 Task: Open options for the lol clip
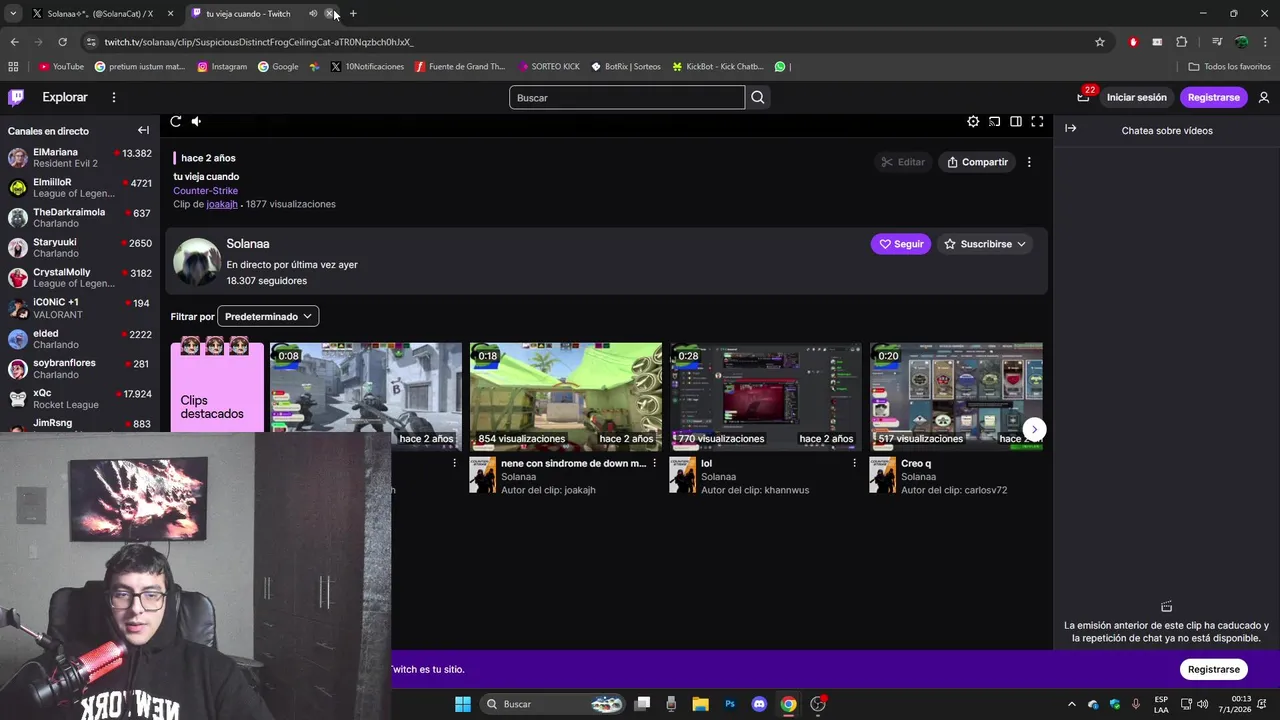[x=854, y=463]
